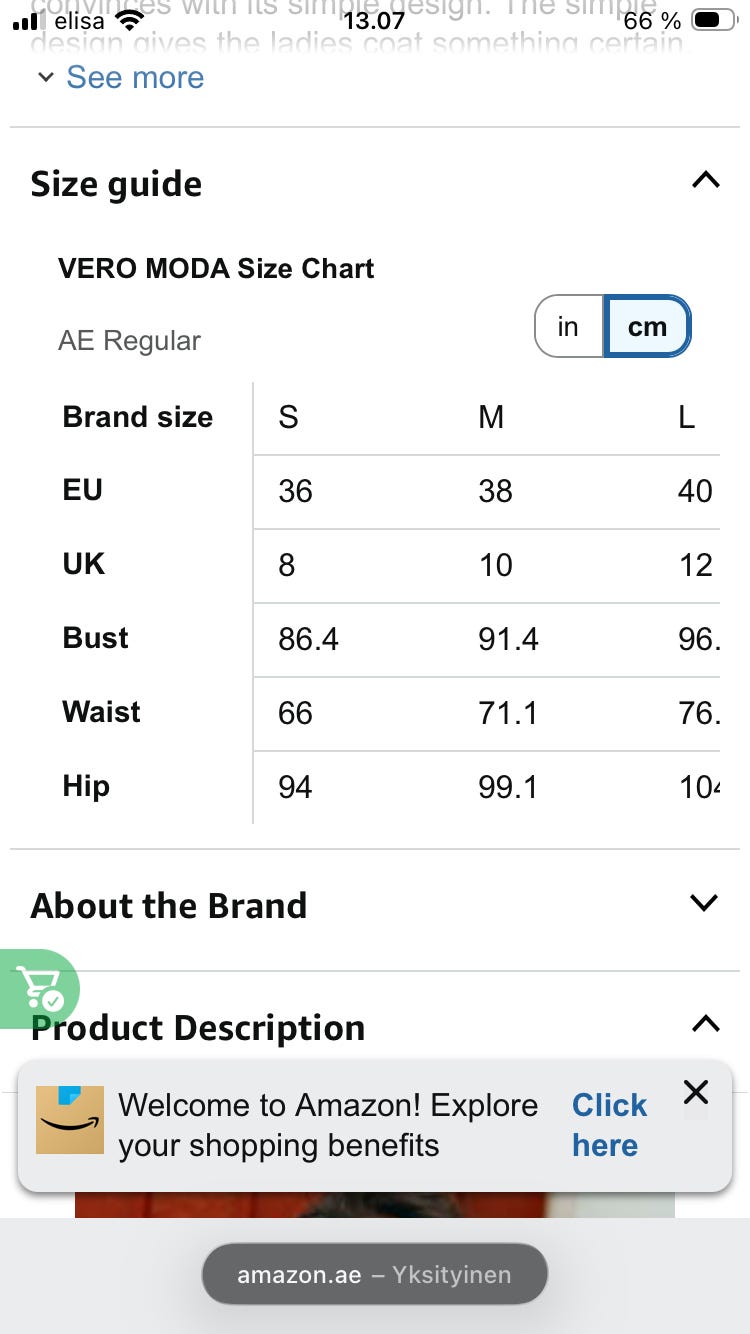Select the S brand size column header
The width and height of the screenshot is (750, 1334).
[289, 417]
